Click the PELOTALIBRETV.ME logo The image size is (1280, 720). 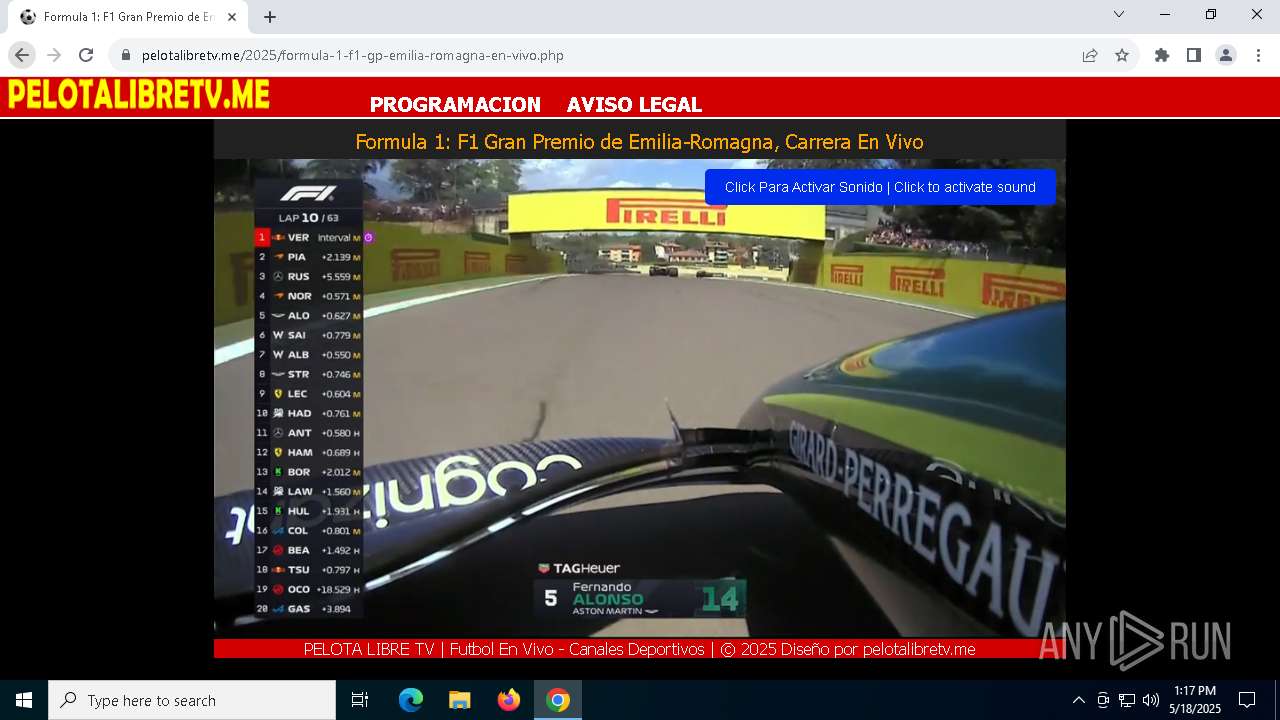[138, 95]
